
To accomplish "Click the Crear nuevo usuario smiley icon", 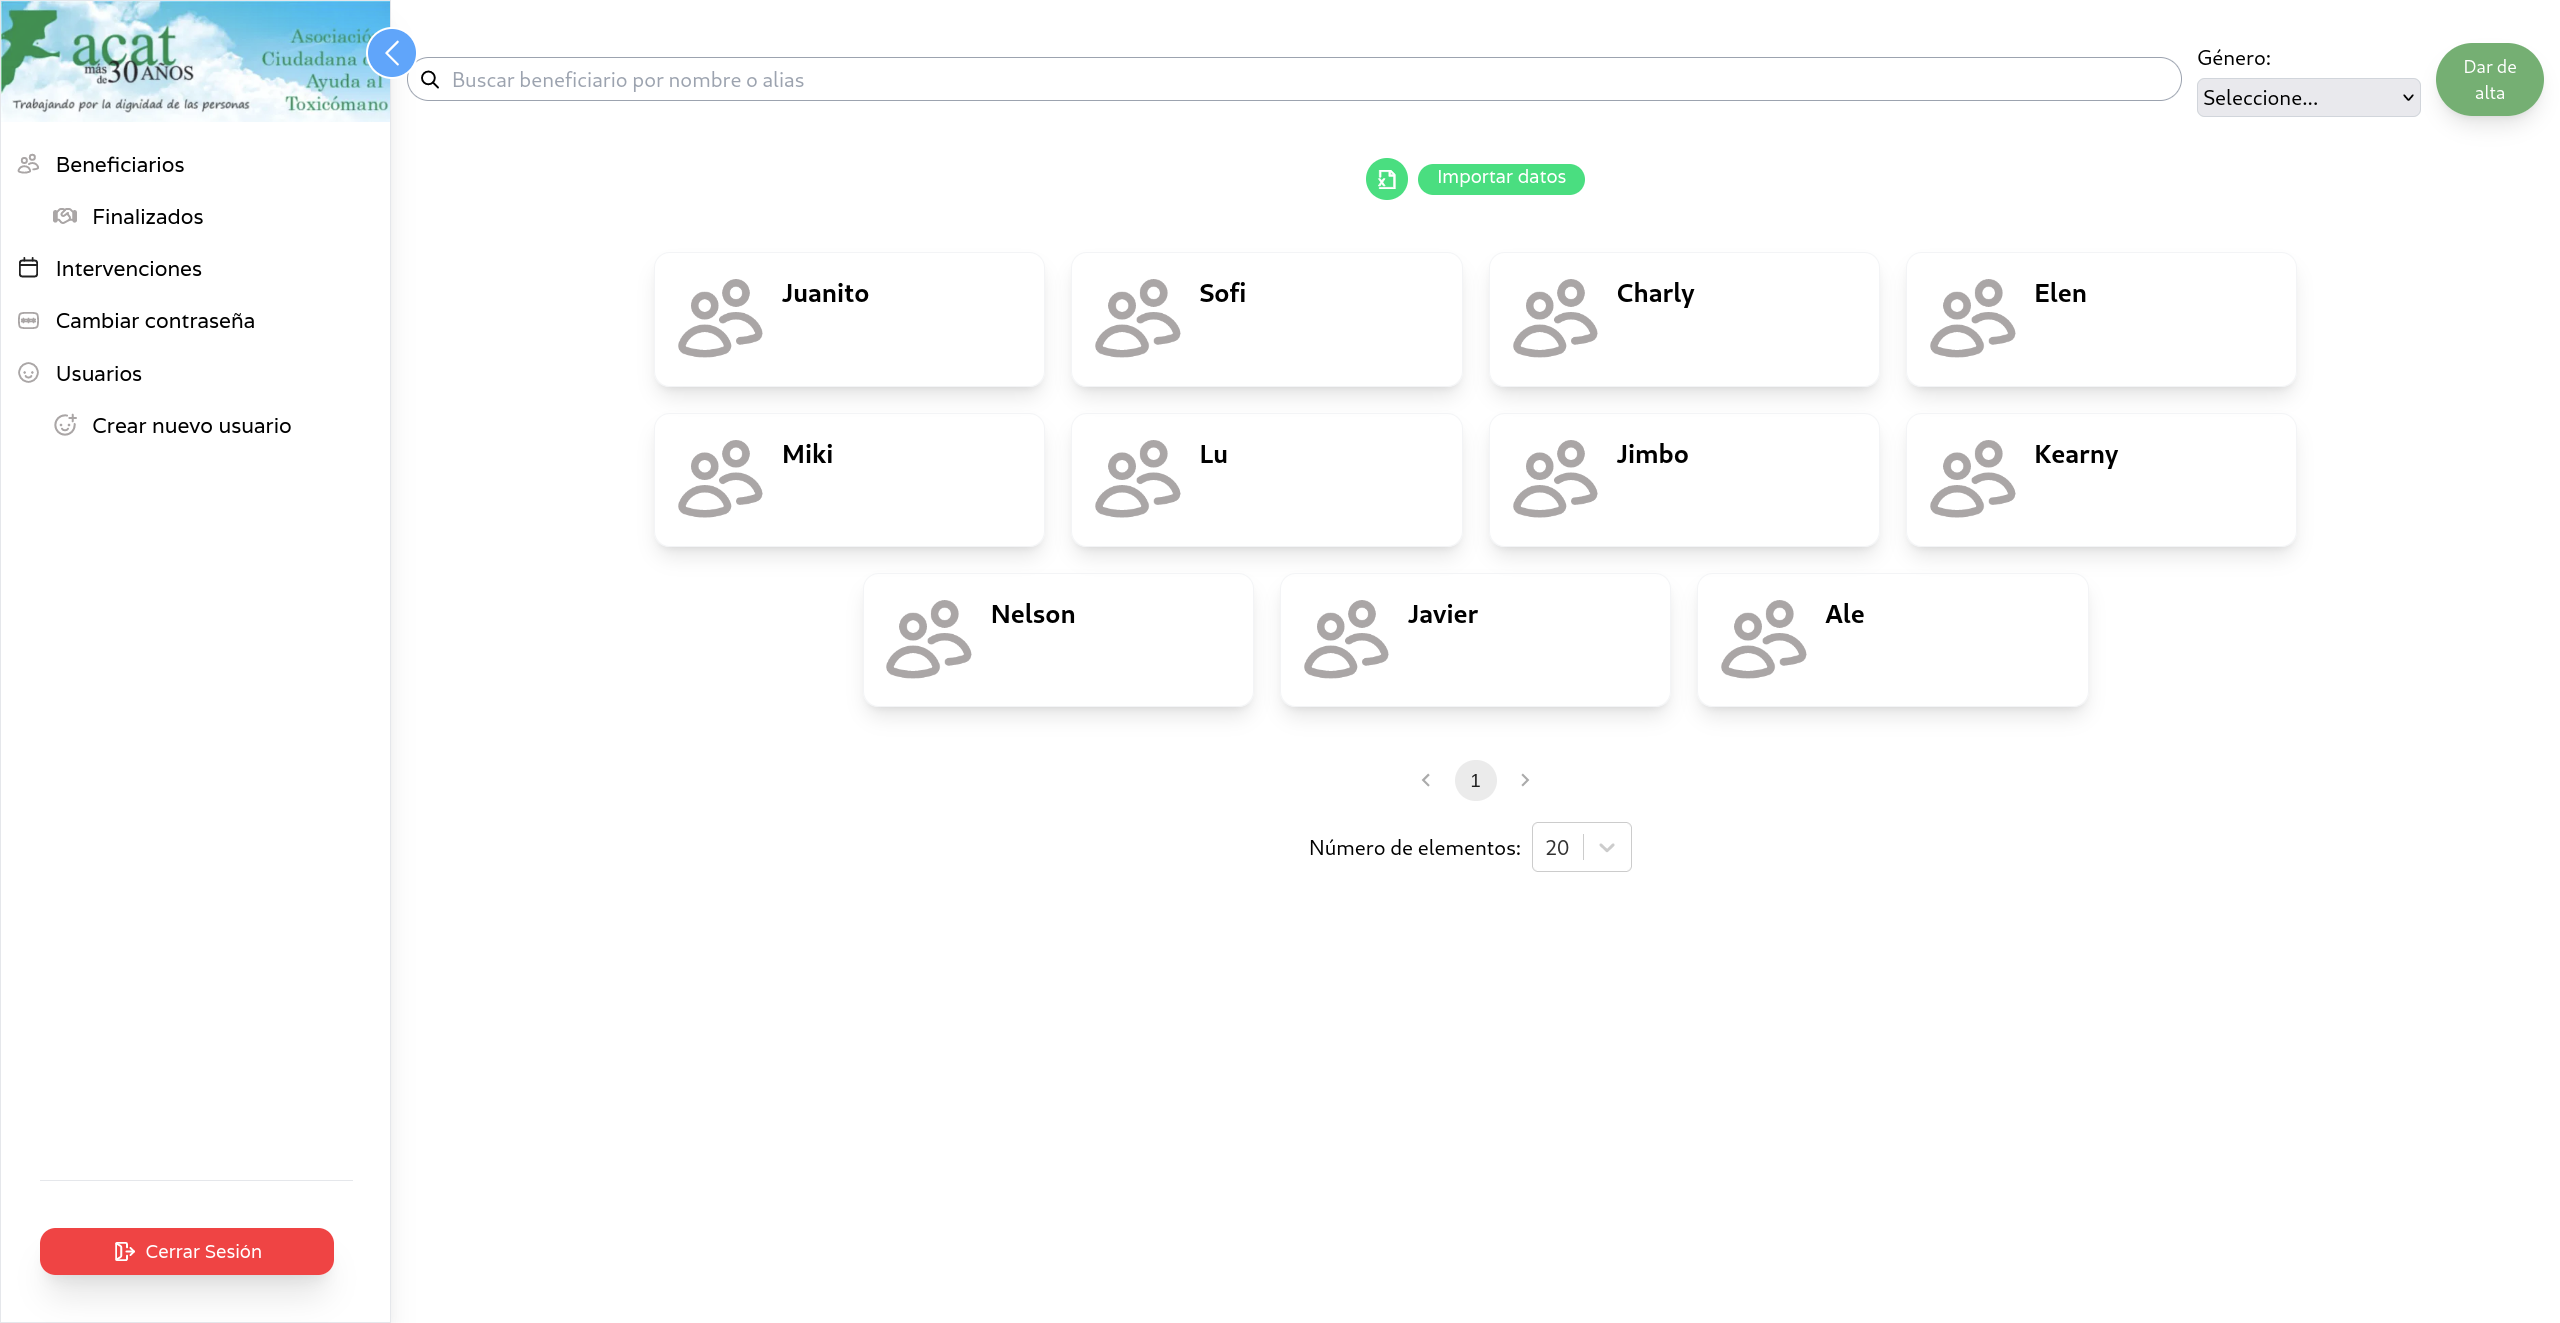I will pos(65,425).
